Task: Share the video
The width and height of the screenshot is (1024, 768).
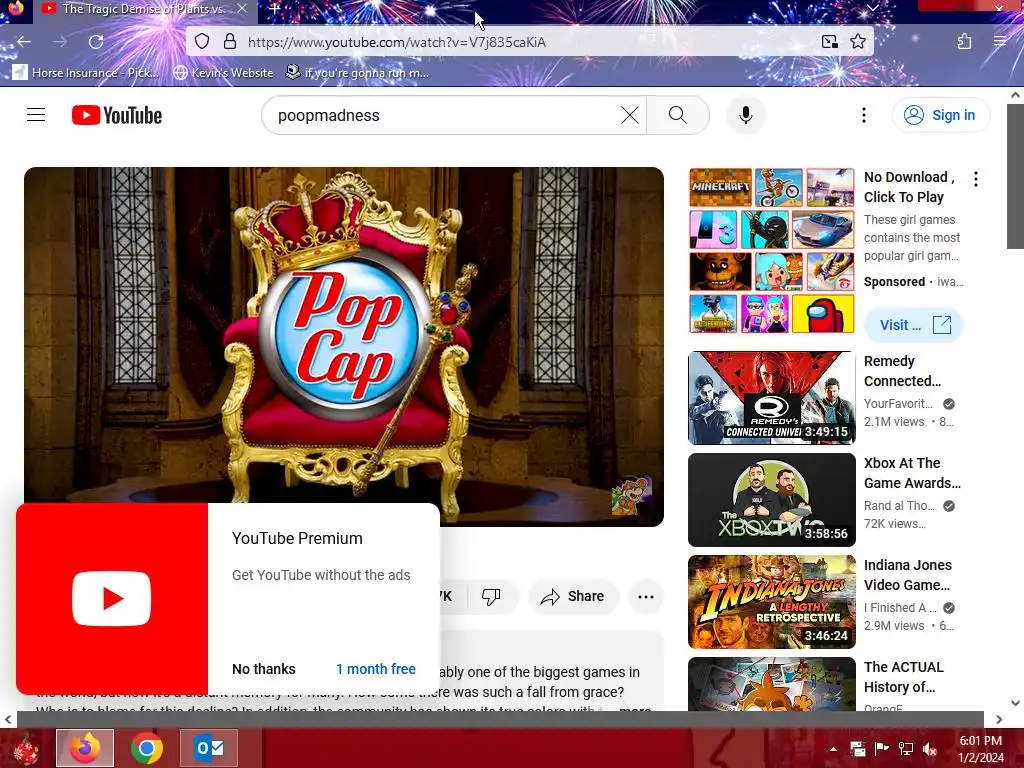Action: pyautogui.click(x=573, y=596)
